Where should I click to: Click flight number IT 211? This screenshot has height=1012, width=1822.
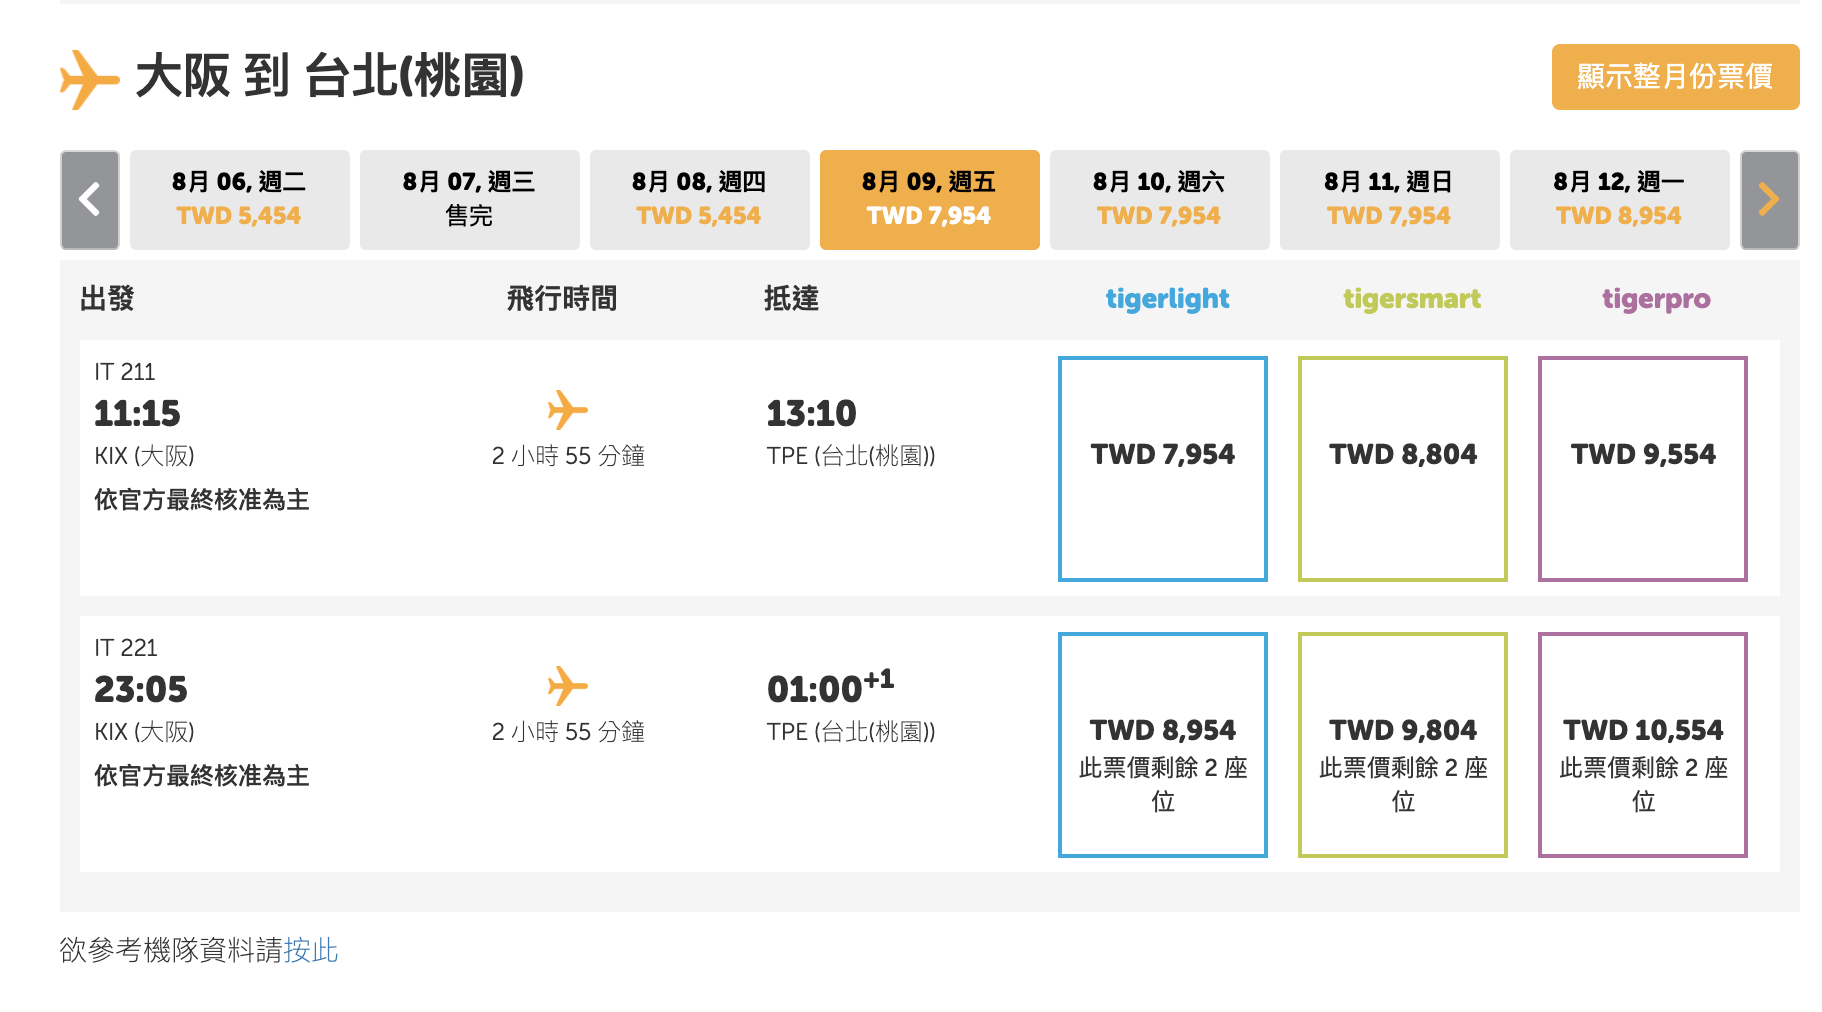125,372
